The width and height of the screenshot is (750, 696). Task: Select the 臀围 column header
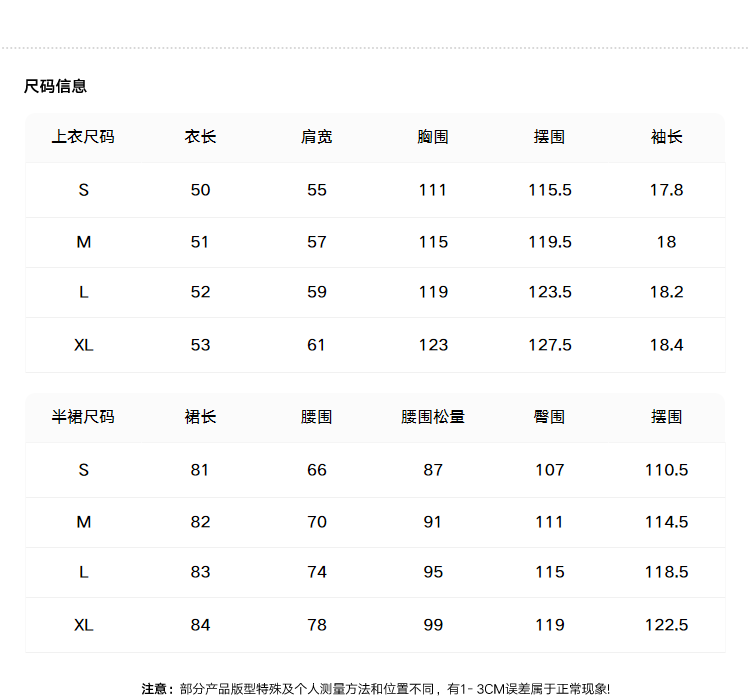[549, 417]
